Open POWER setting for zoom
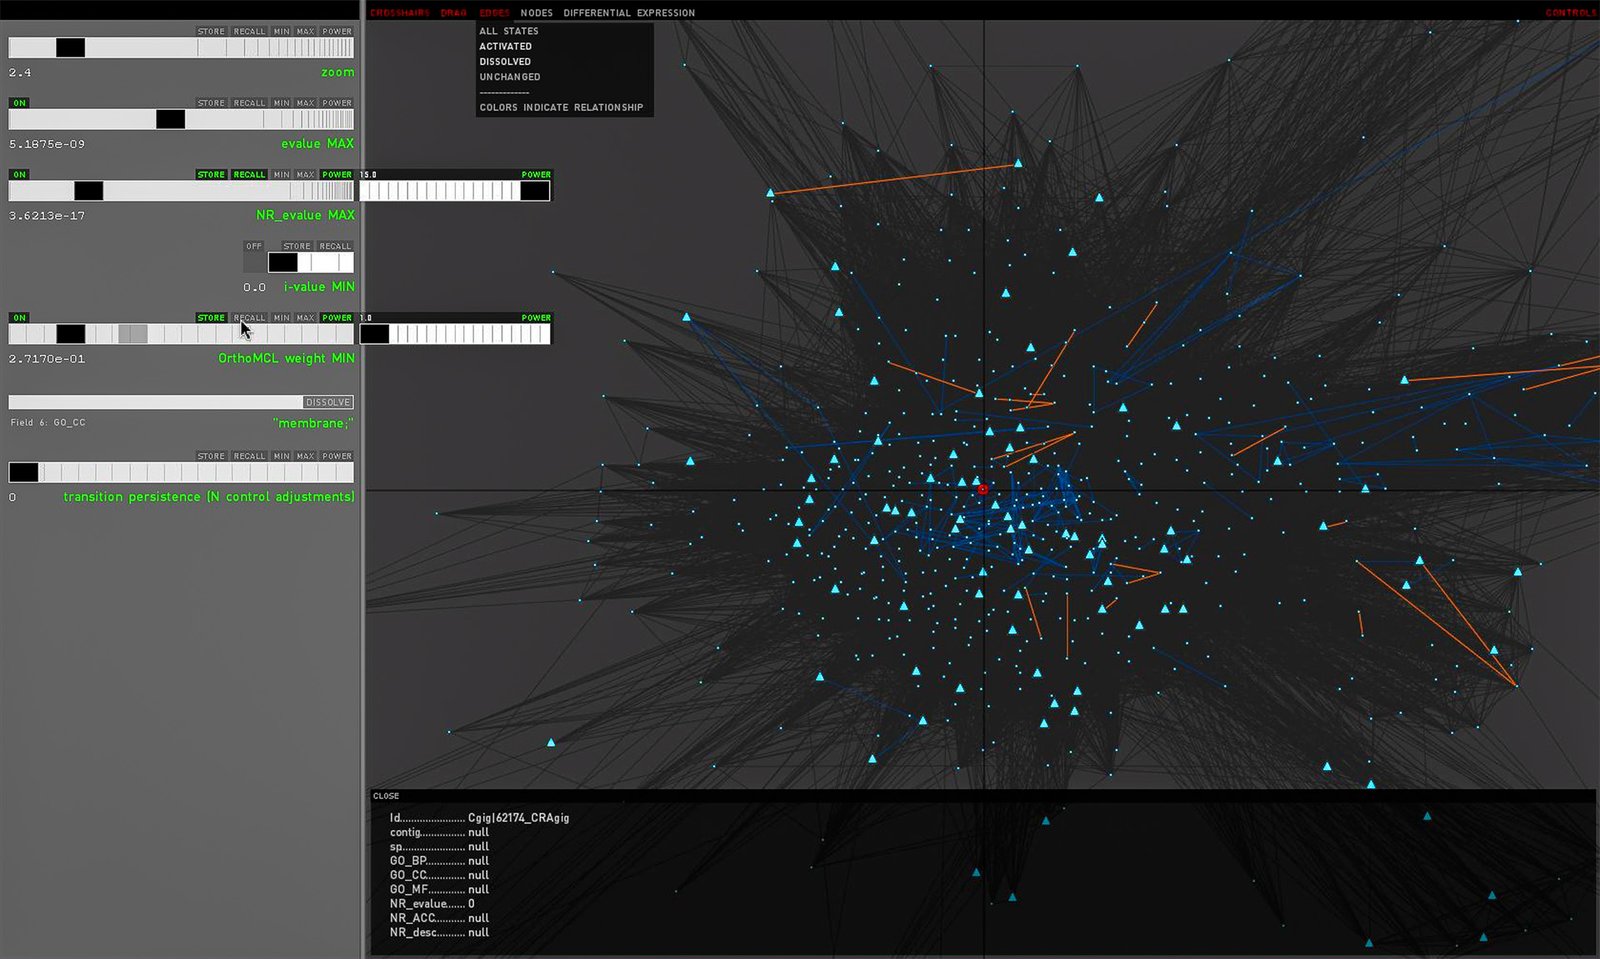 (337, 31)
